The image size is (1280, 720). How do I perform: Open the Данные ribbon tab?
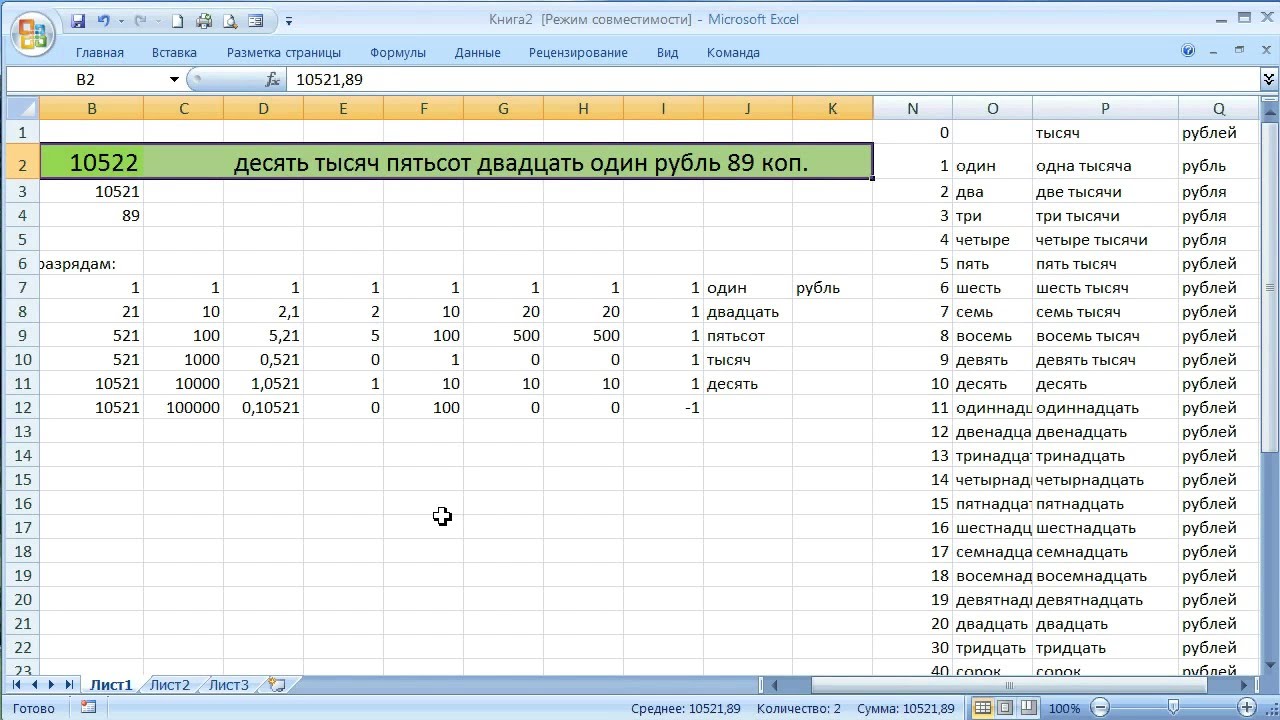[478, 52]
